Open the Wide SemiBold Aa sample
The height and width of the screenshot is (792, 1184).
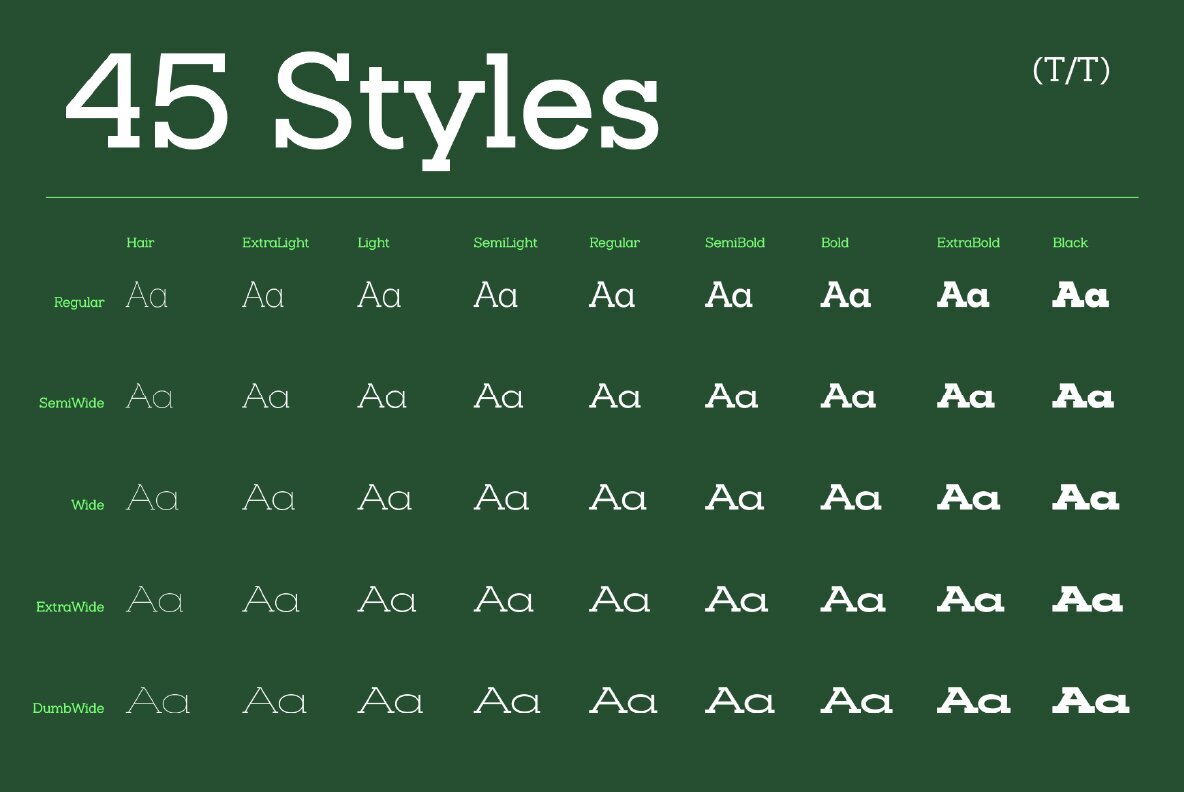[x=735, y=498]
